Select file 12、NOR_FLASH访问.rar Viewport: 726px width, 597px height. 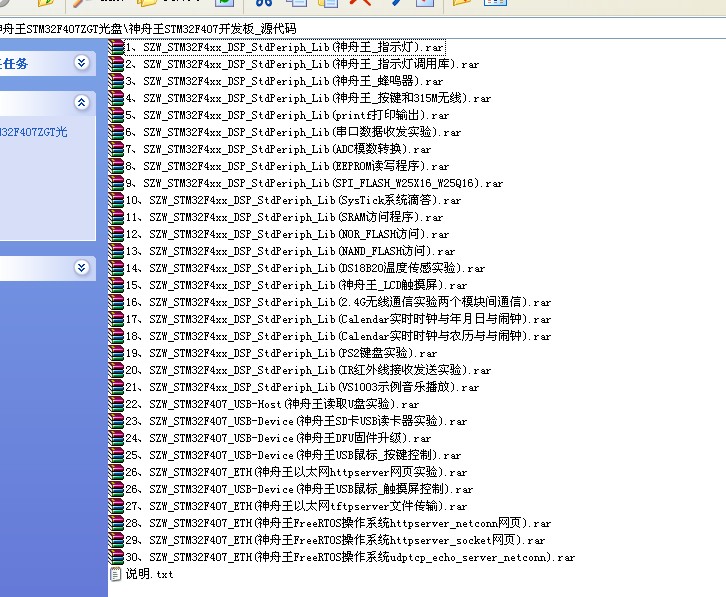tap(287, 234)
